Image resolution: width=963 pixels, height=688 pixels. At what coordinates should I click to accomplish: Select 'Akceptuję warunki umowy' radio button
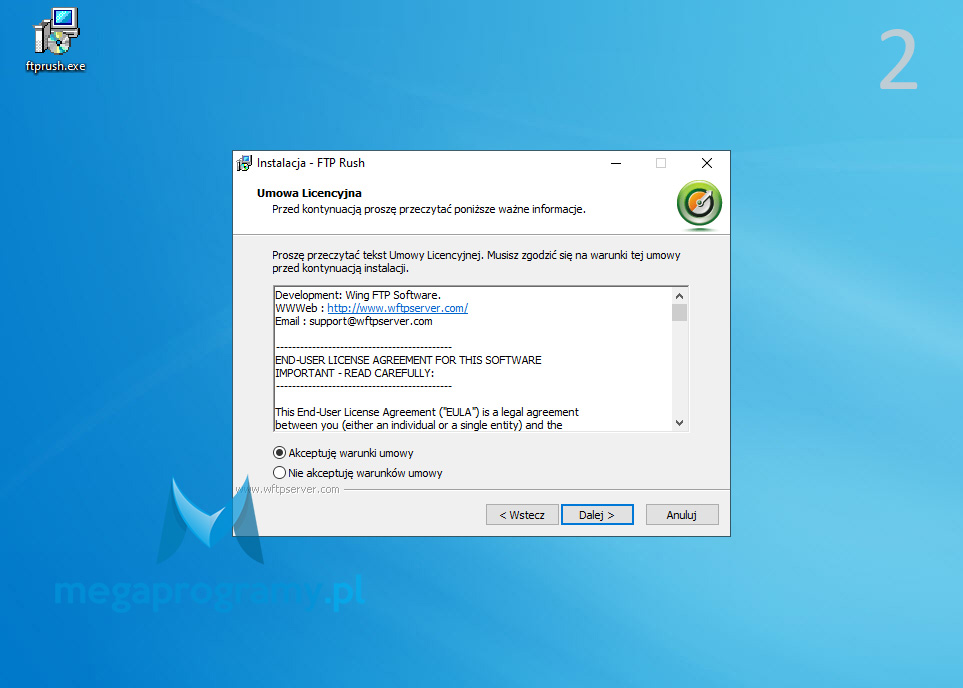point(279,453)
